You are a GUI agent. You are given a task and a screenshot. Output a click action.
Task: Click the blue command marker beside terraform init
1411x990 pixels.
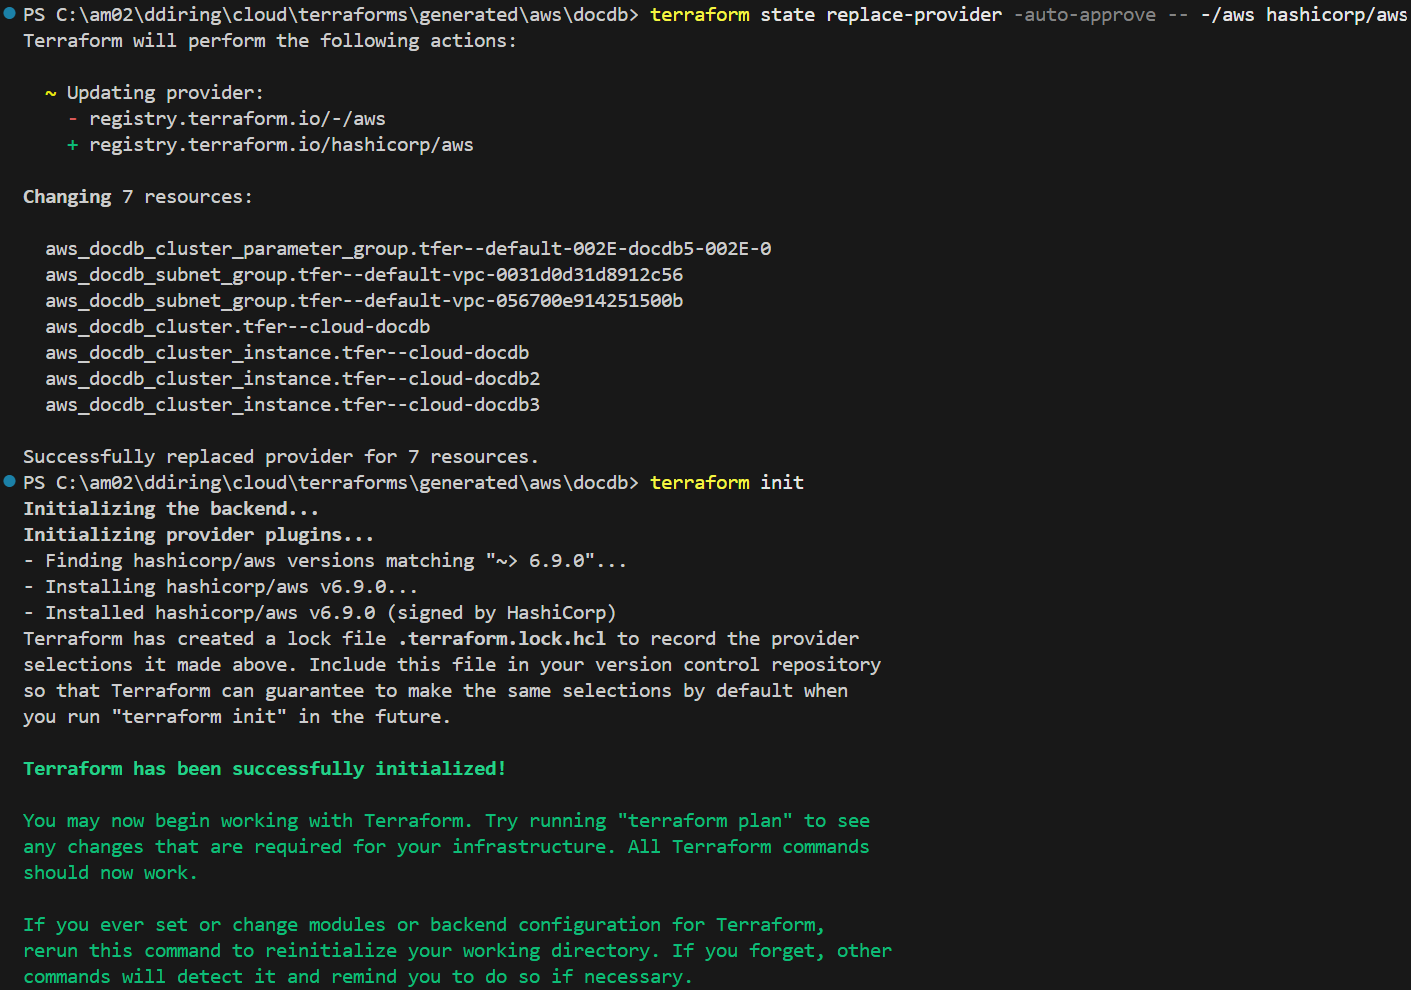tap(10, 482)
